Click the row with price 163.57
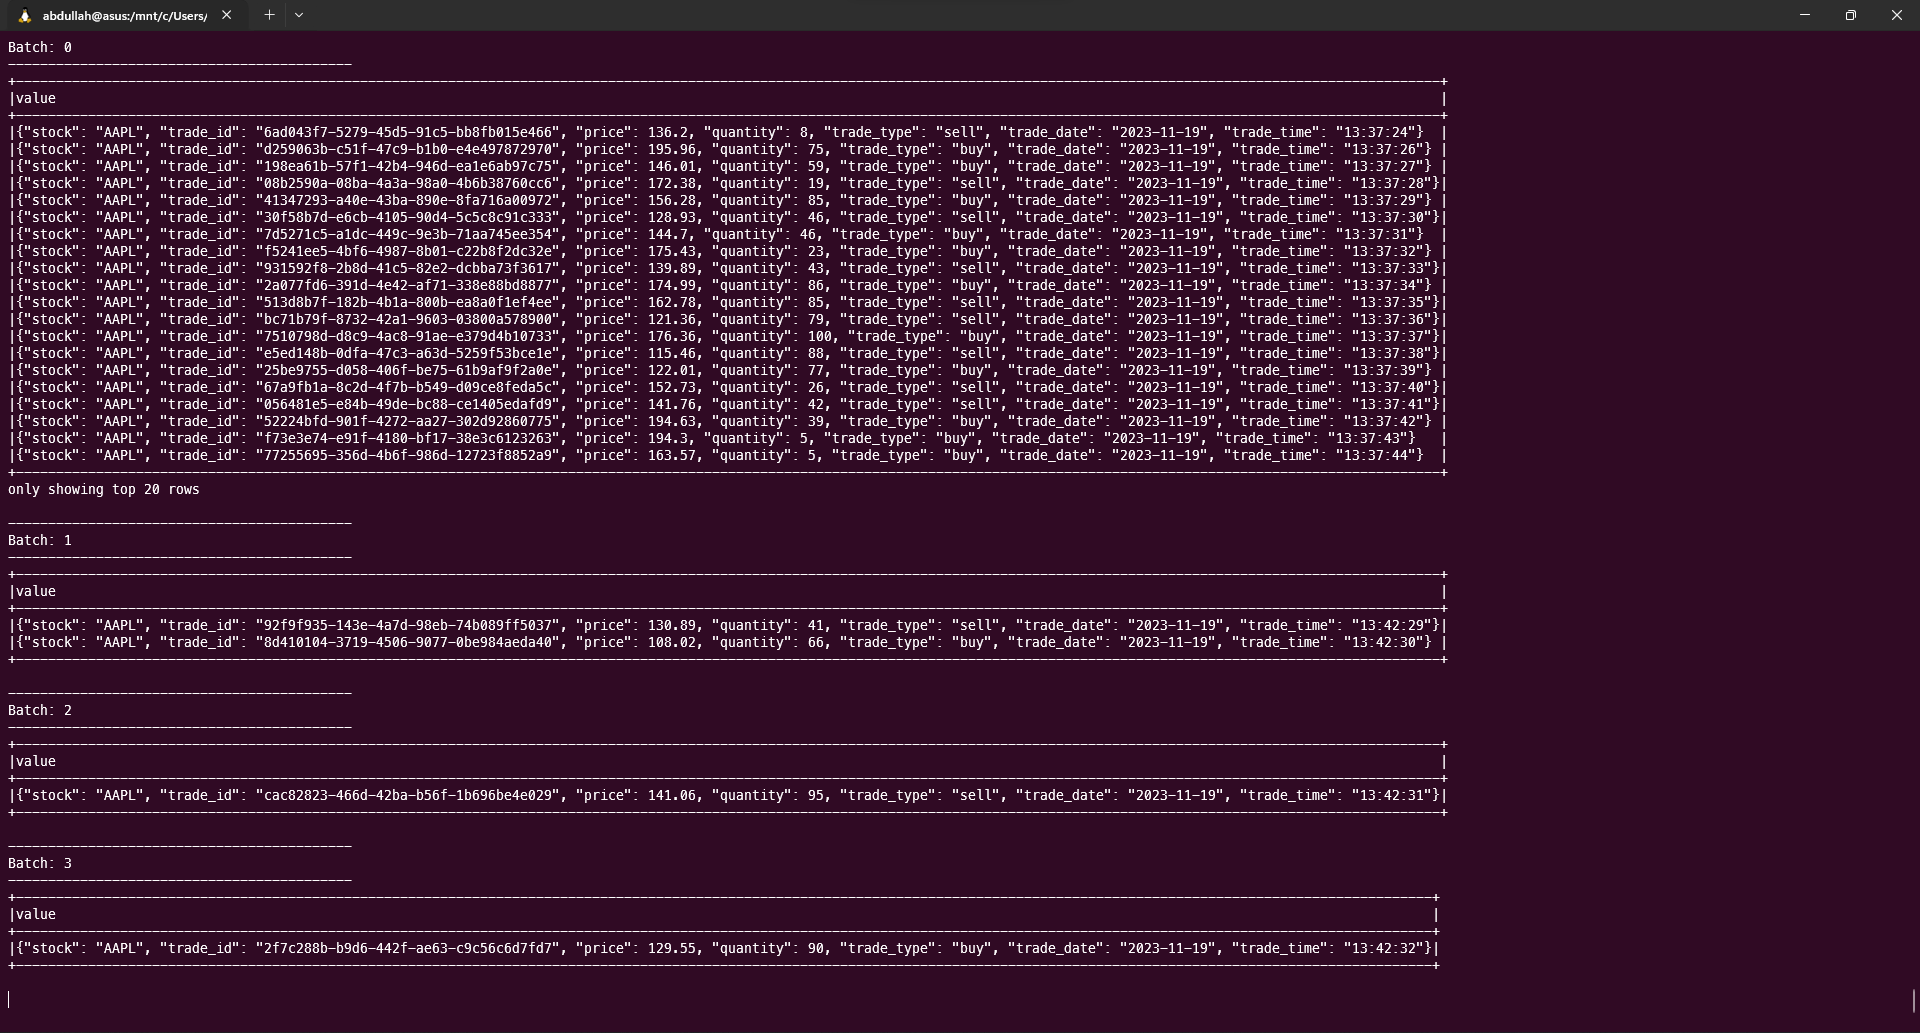Viewport: 1920px width, 1033px height. pos(727,455)
